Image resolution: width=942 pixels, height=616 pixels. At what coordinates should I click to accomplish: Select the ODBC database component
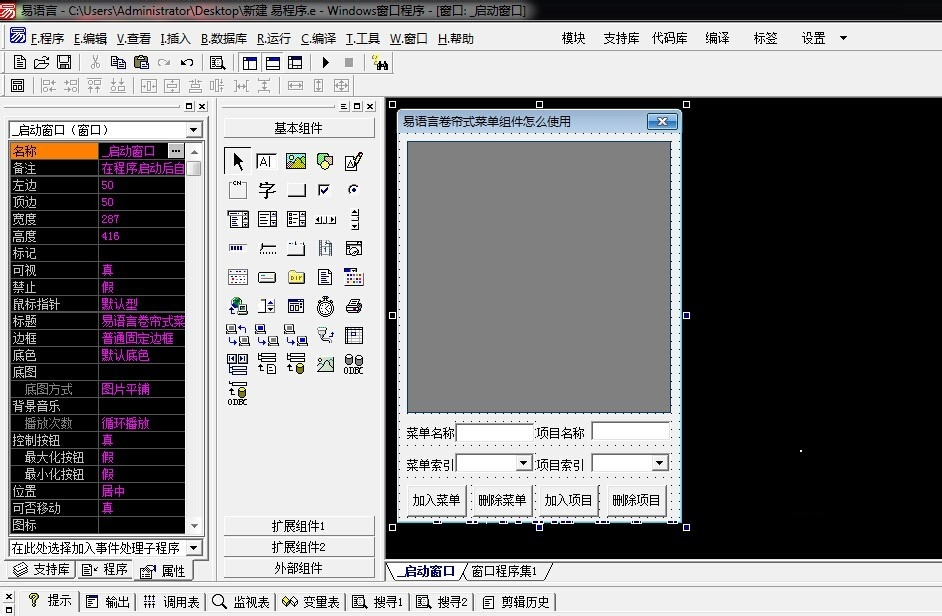353,364
